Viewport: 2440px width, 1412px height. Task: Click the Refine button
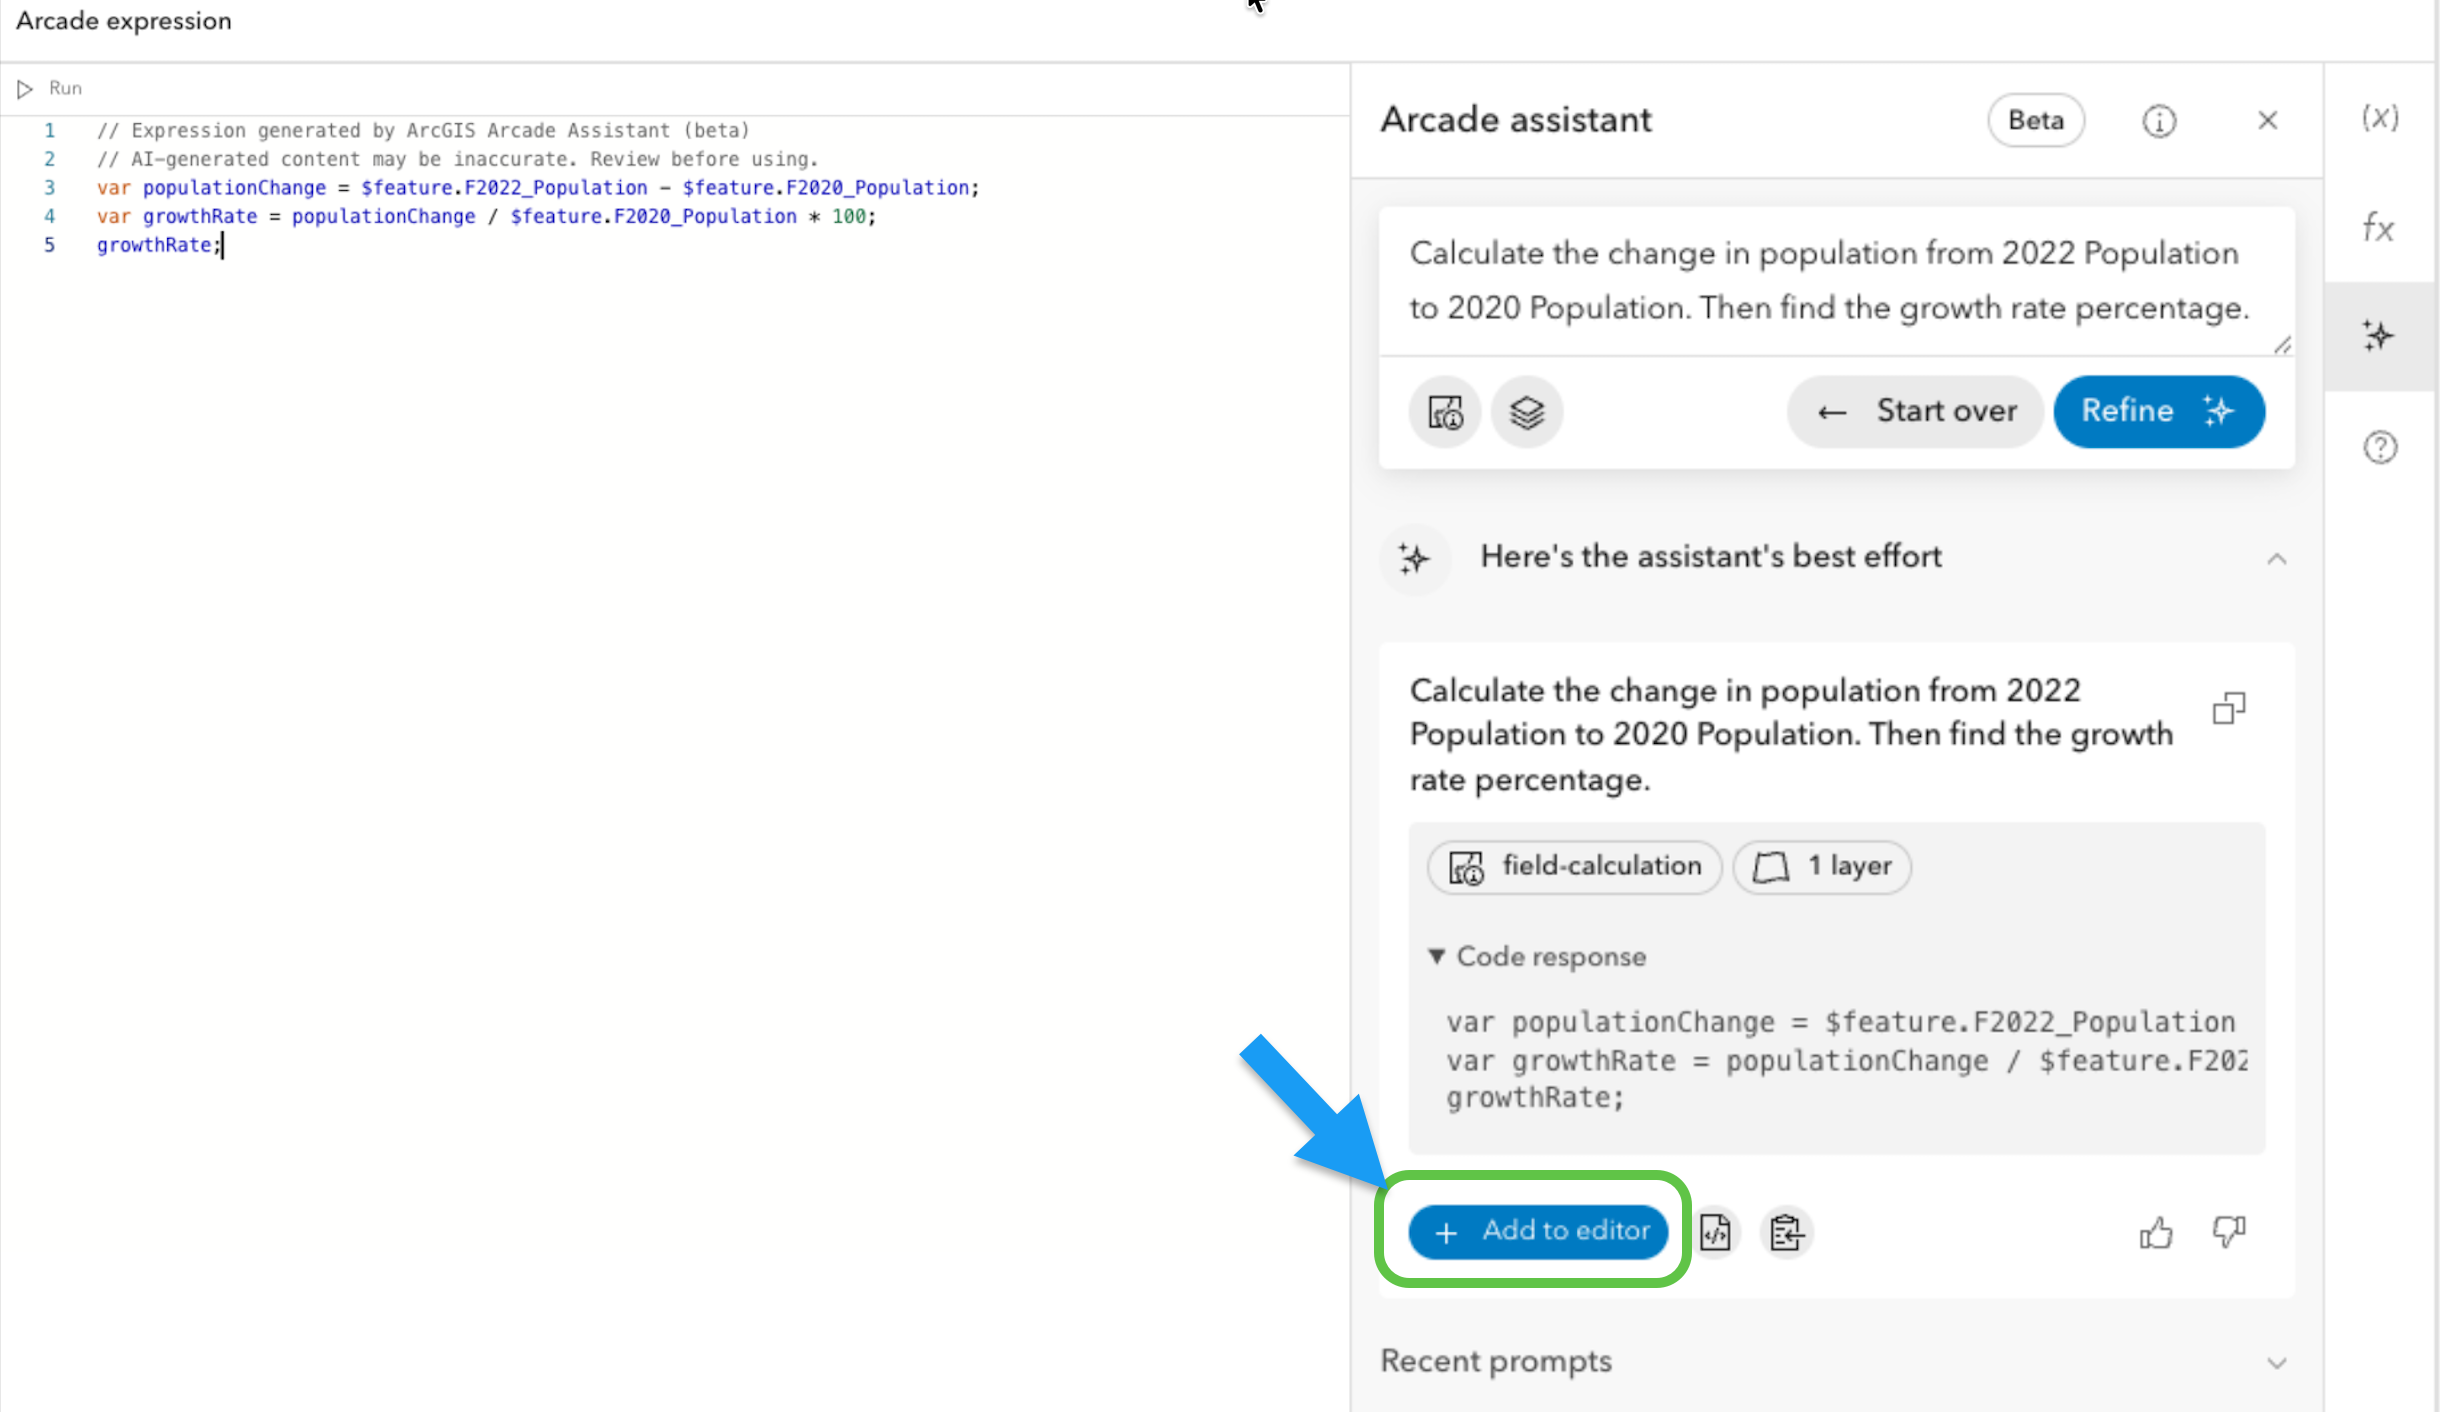(2158, 411)
